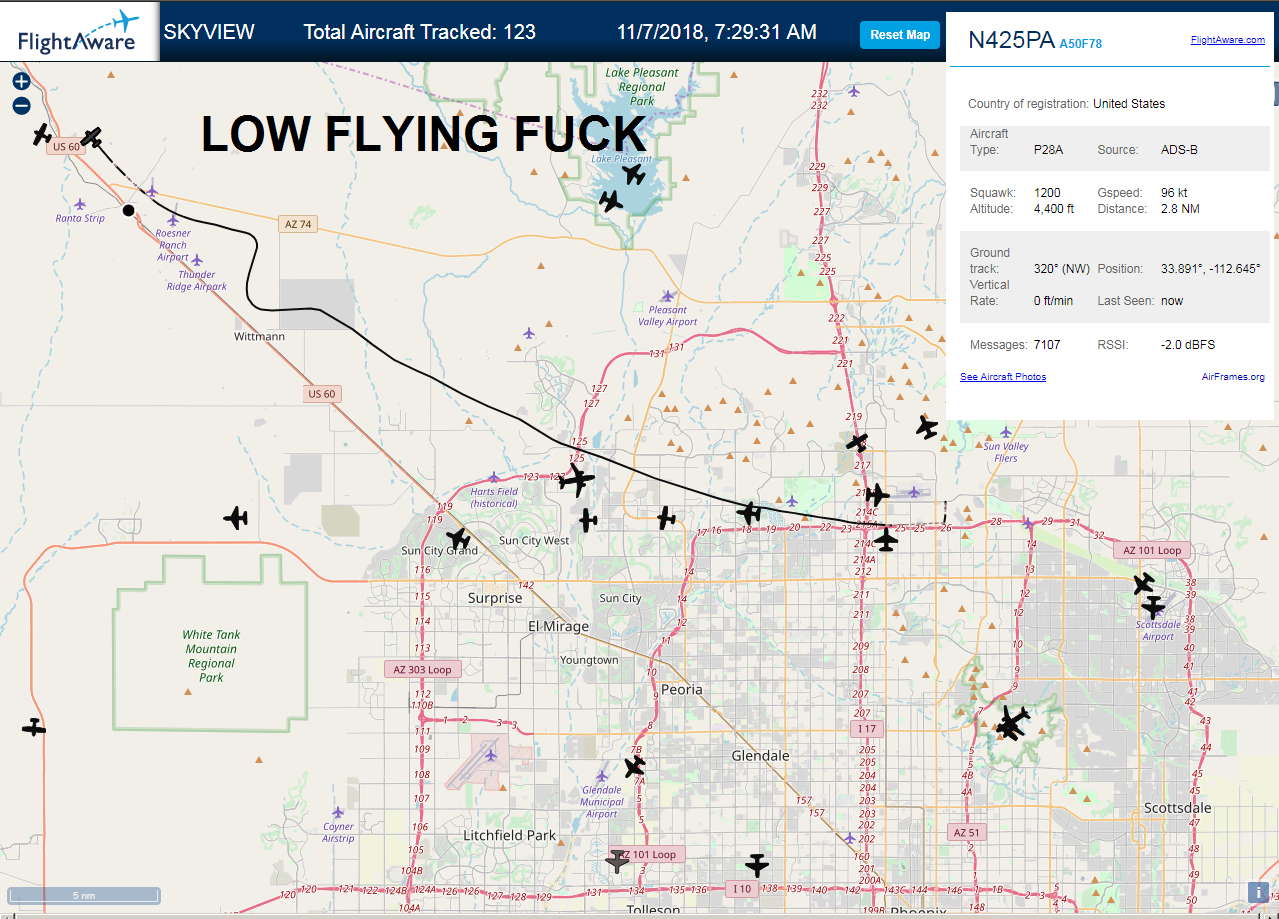Select aircraft at the map's left edge

(x=34, y=728)
